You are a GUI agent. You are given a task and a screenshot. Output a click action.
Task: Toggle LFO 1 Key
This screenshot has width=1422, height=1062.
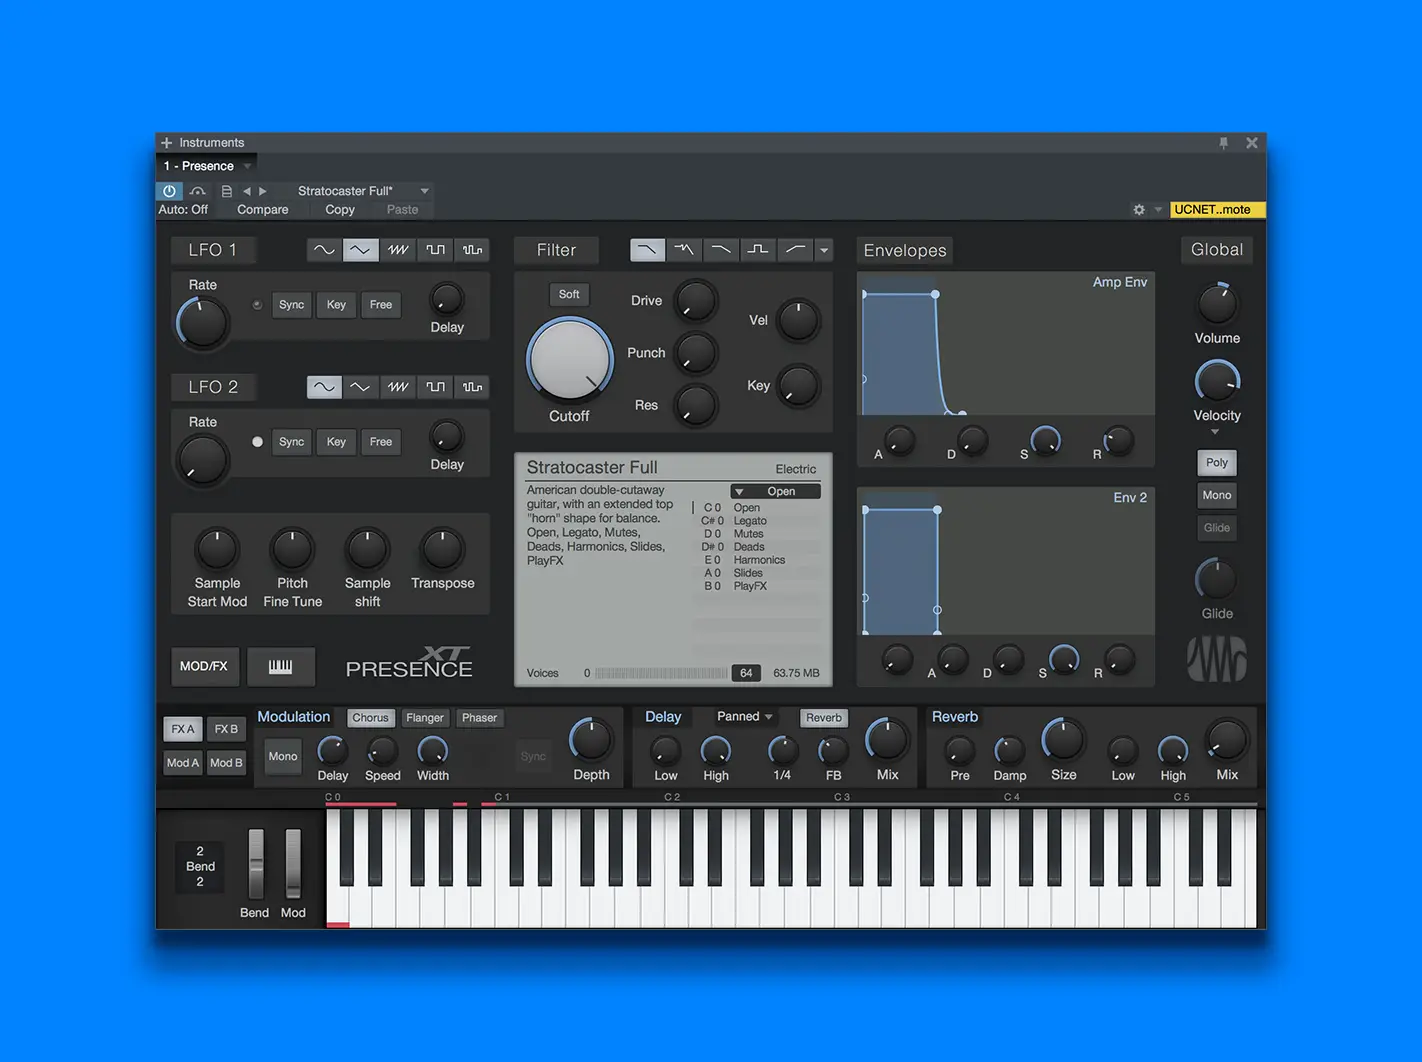click(x=336, y=305)
